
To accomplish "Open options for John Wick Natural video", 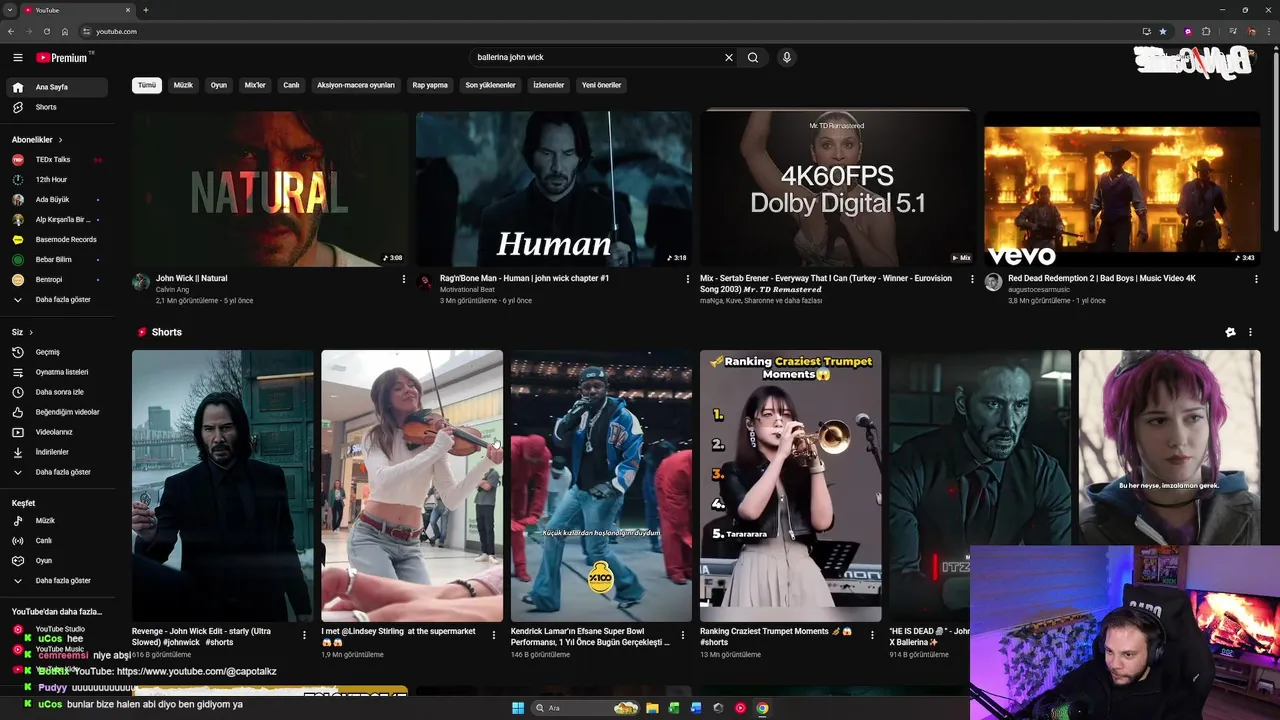I will [x=404, y=279].
